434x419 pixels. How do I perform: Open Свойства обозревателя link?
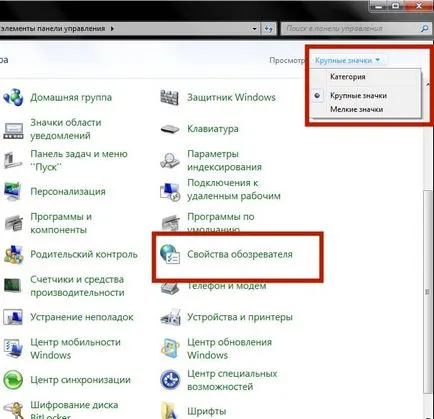point(240,254)
